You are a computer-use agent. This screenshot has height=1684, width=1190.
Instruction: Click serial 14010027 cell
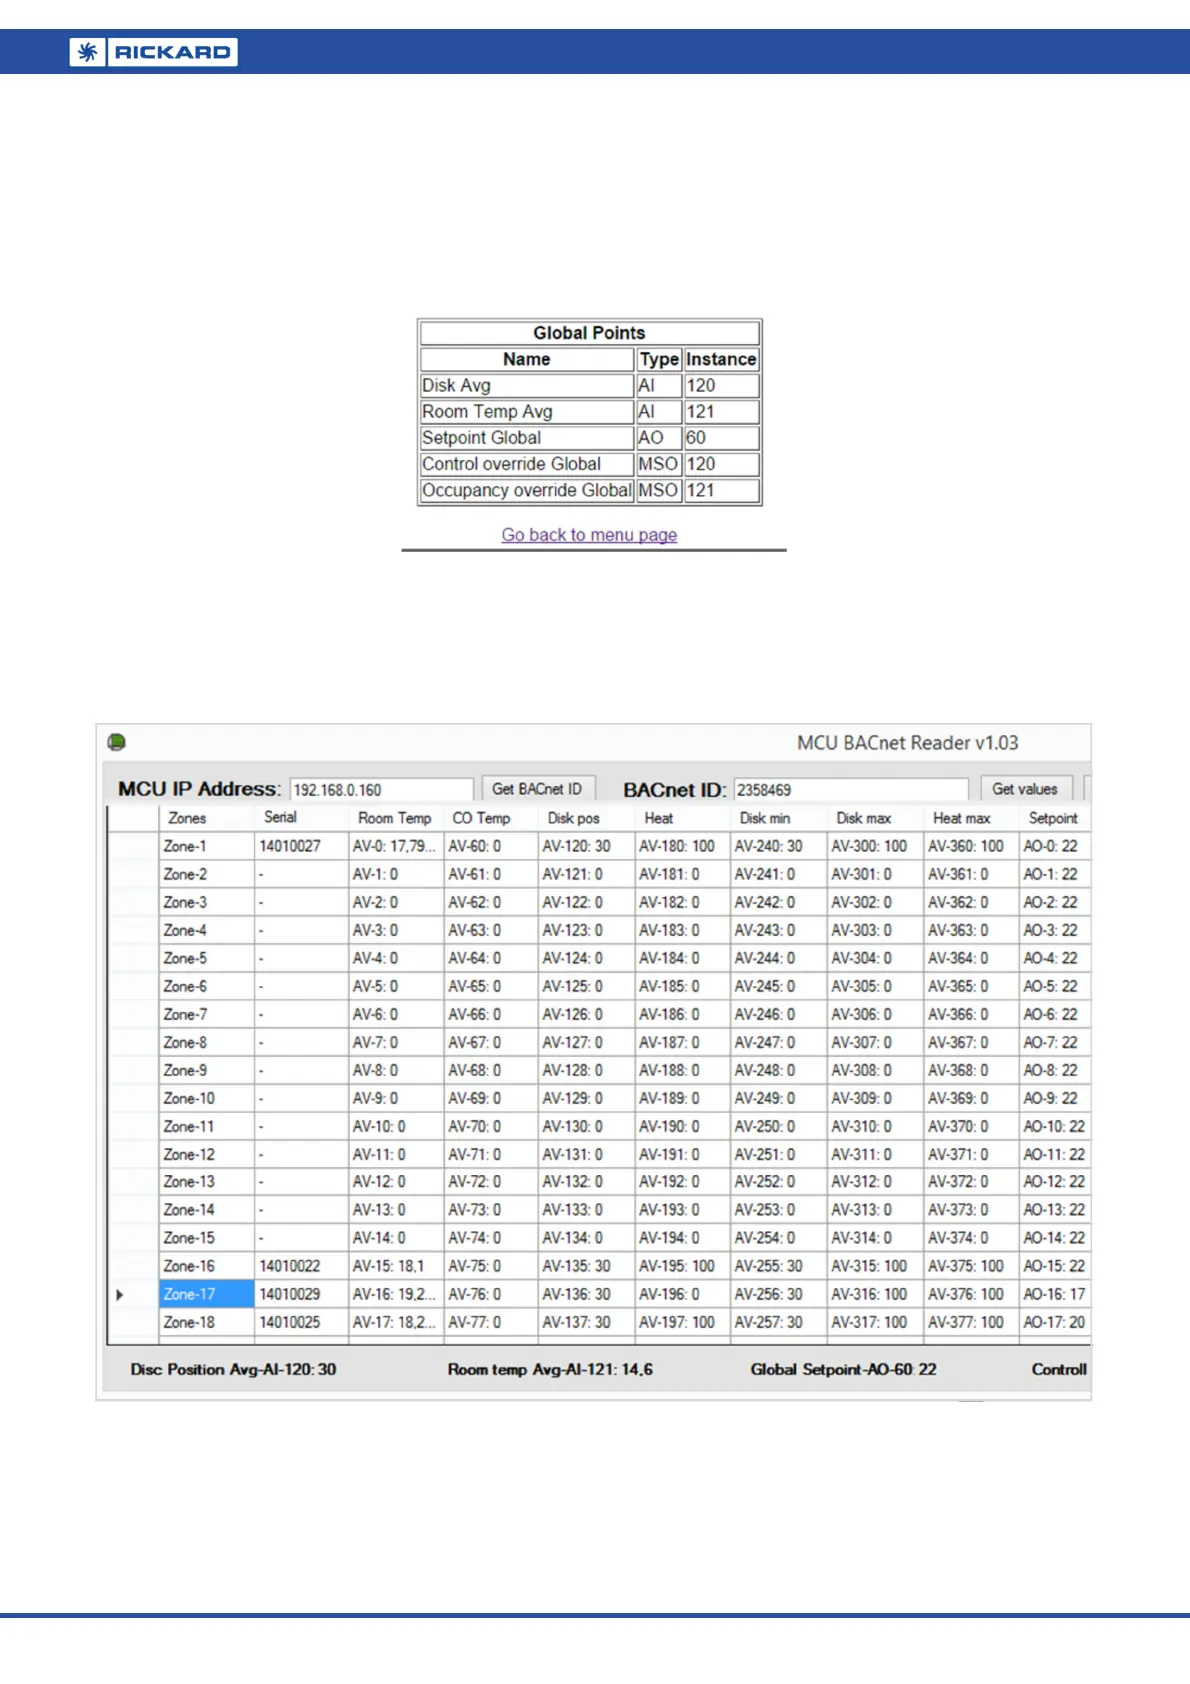coord(301,846)
